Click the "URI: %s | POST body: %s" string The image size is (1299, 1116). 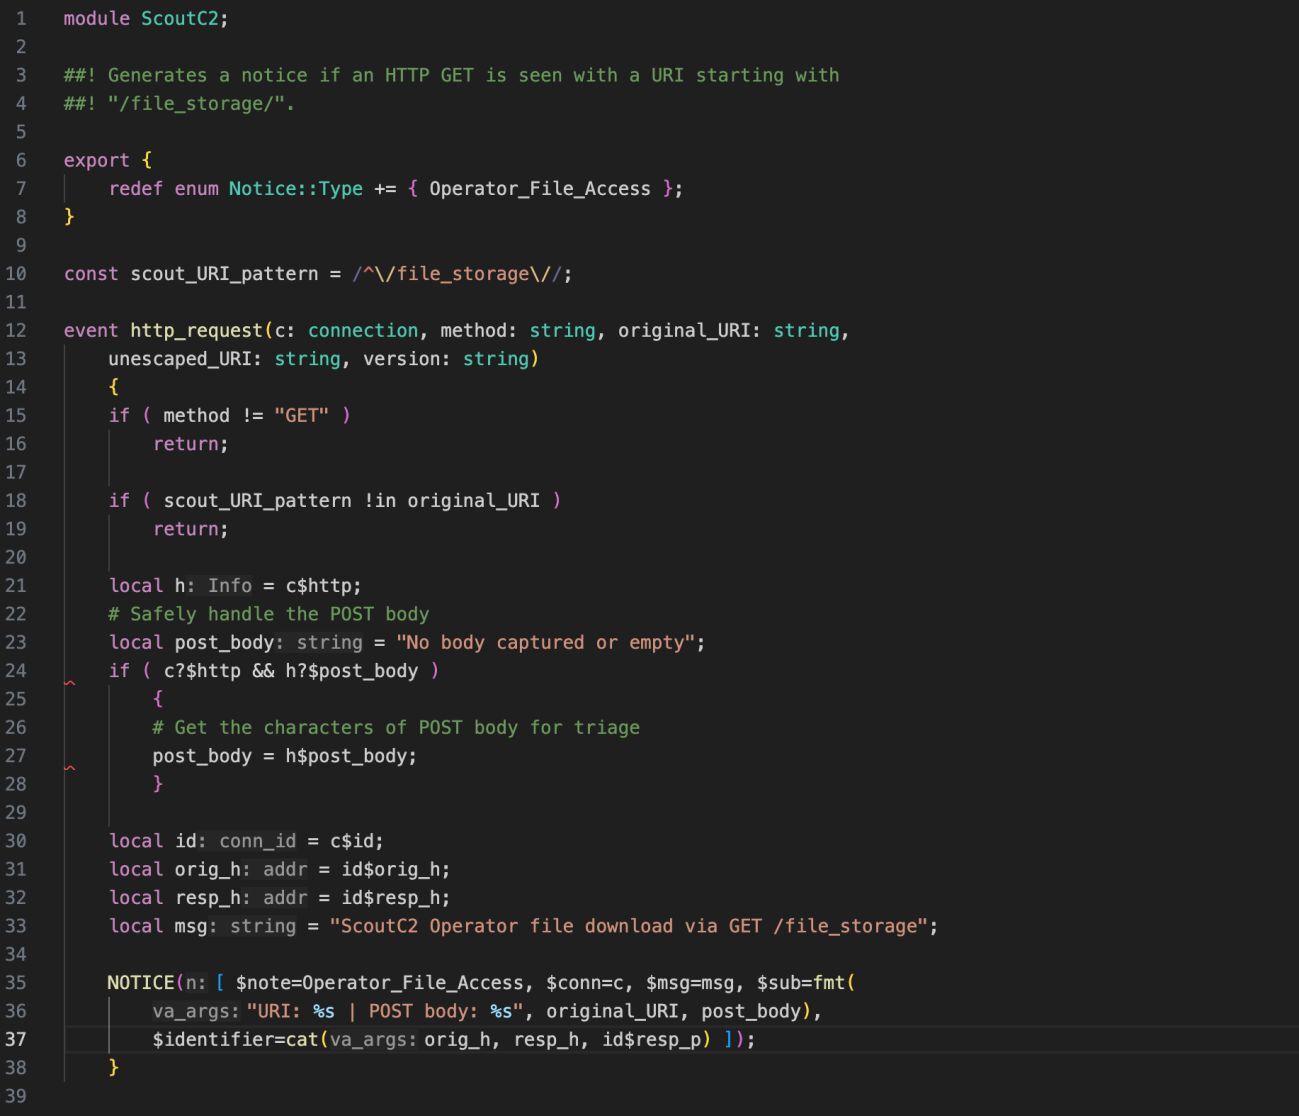pyautogui.click(x=385, y=1010)
